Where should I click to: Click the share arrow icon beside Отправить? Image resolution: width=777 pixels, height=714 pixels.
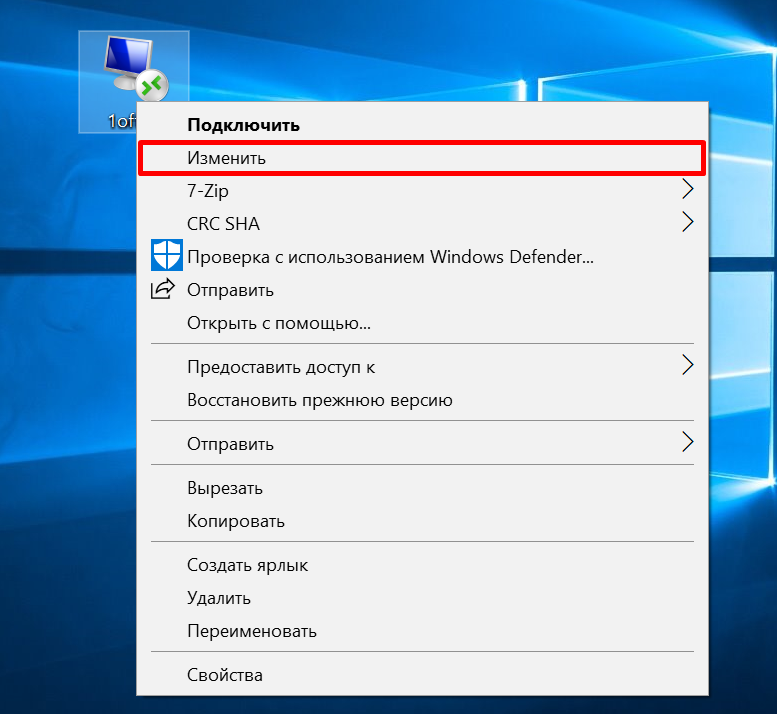tap(163, 289)
